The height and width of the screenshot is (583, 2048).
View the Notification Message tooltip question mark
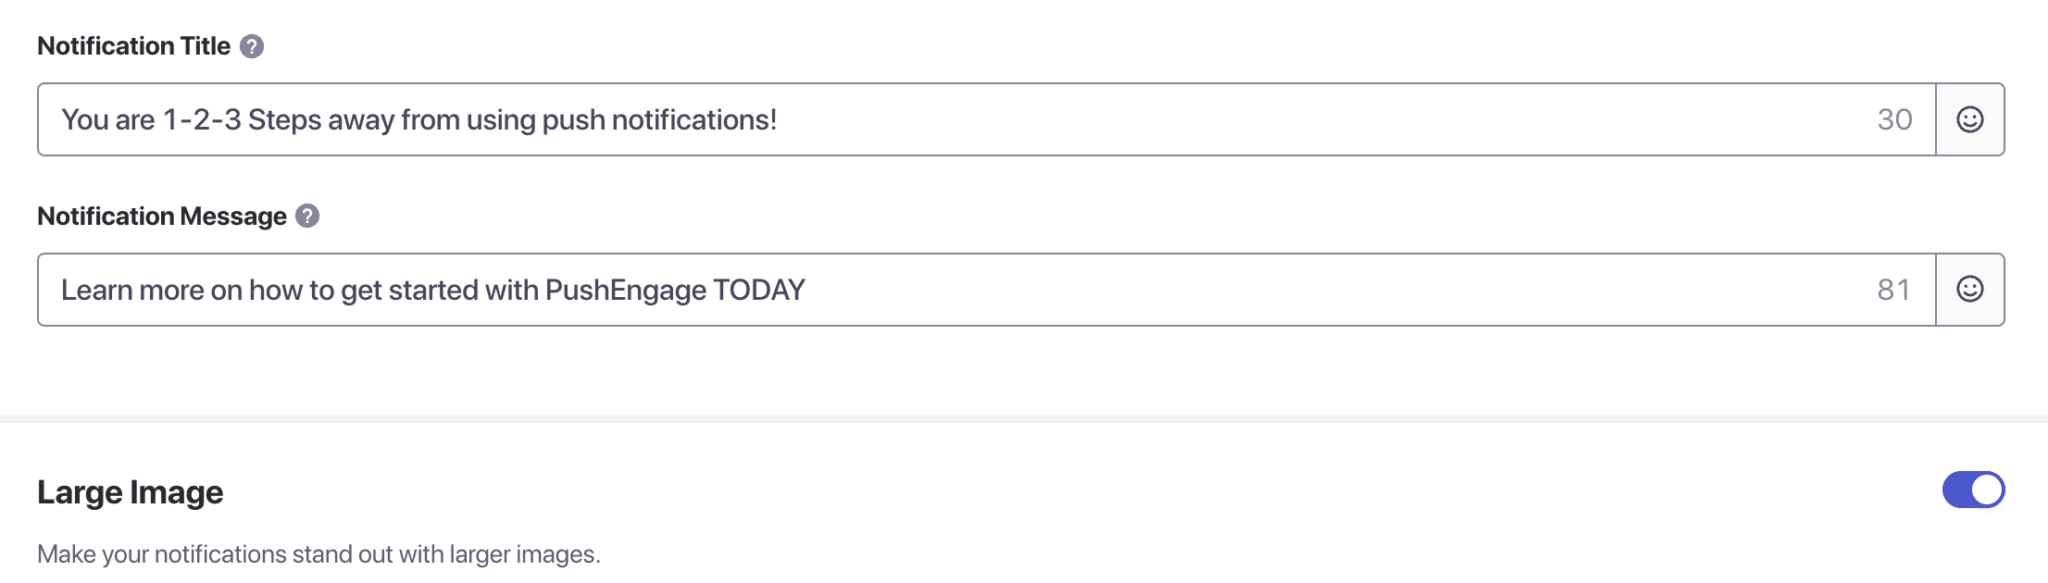[x=308, y=215]
